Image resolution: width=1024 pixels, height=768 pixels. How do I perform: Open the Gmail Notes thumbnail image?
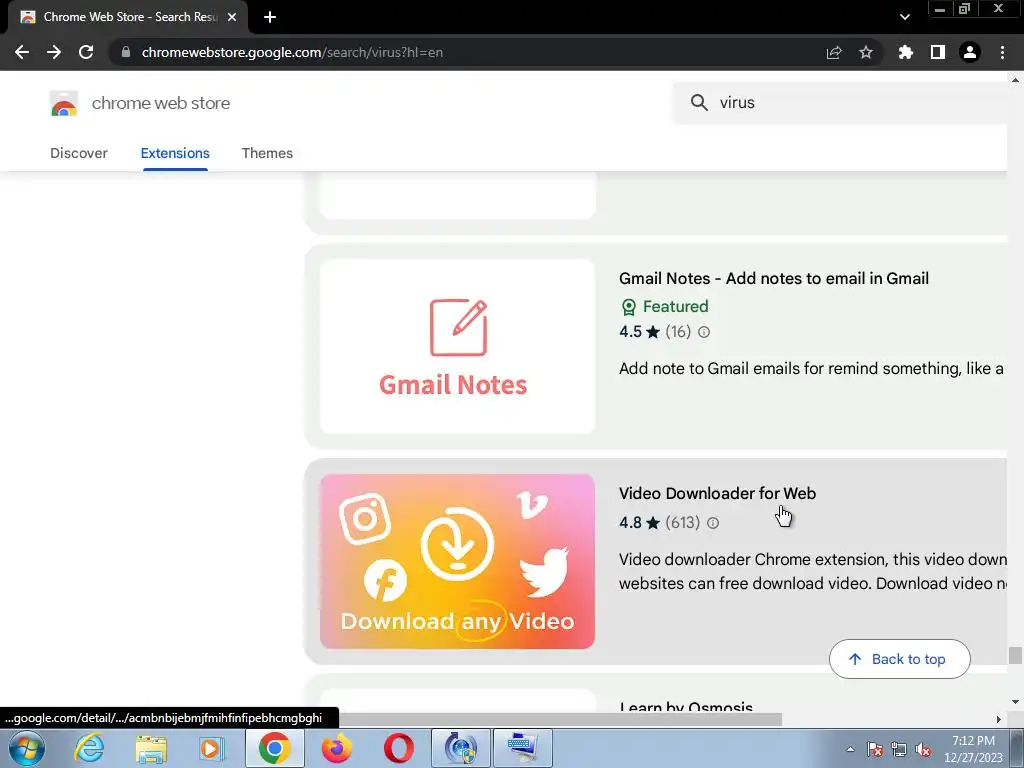457,346
